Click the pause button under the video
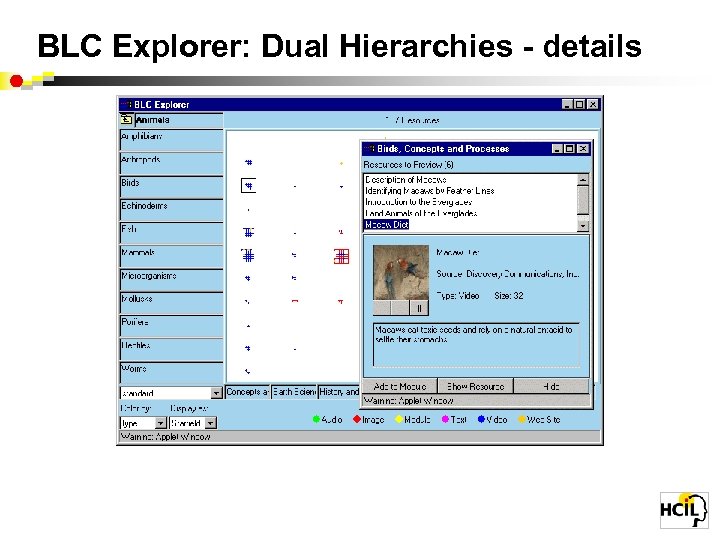Viewport: 720px width, 540px height. pos(419,308)
